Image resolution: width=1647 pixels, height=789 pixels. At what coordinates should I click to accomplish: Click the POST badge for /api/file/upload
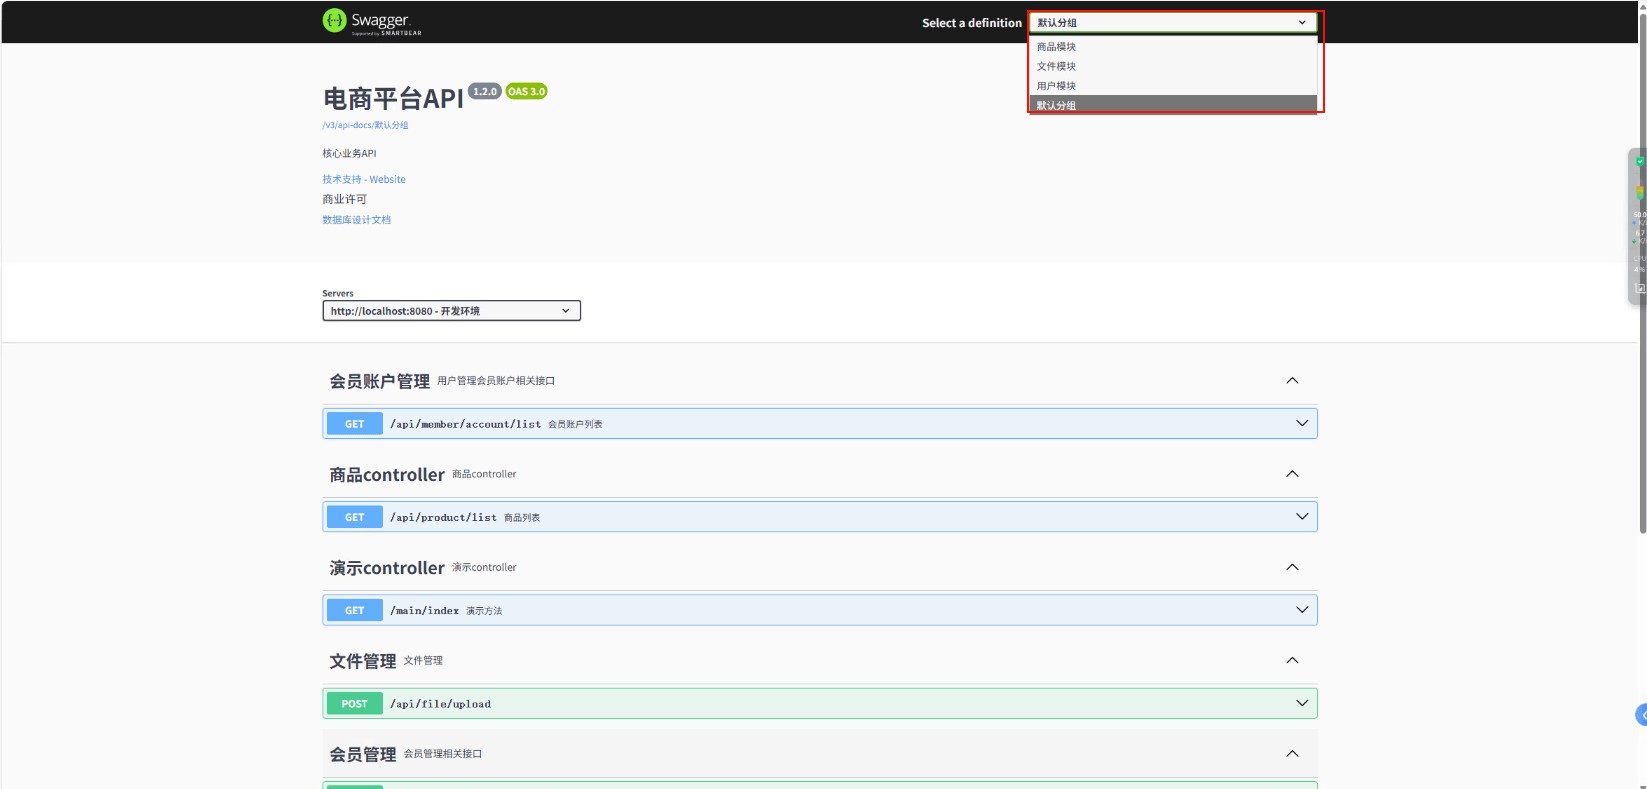355,704
